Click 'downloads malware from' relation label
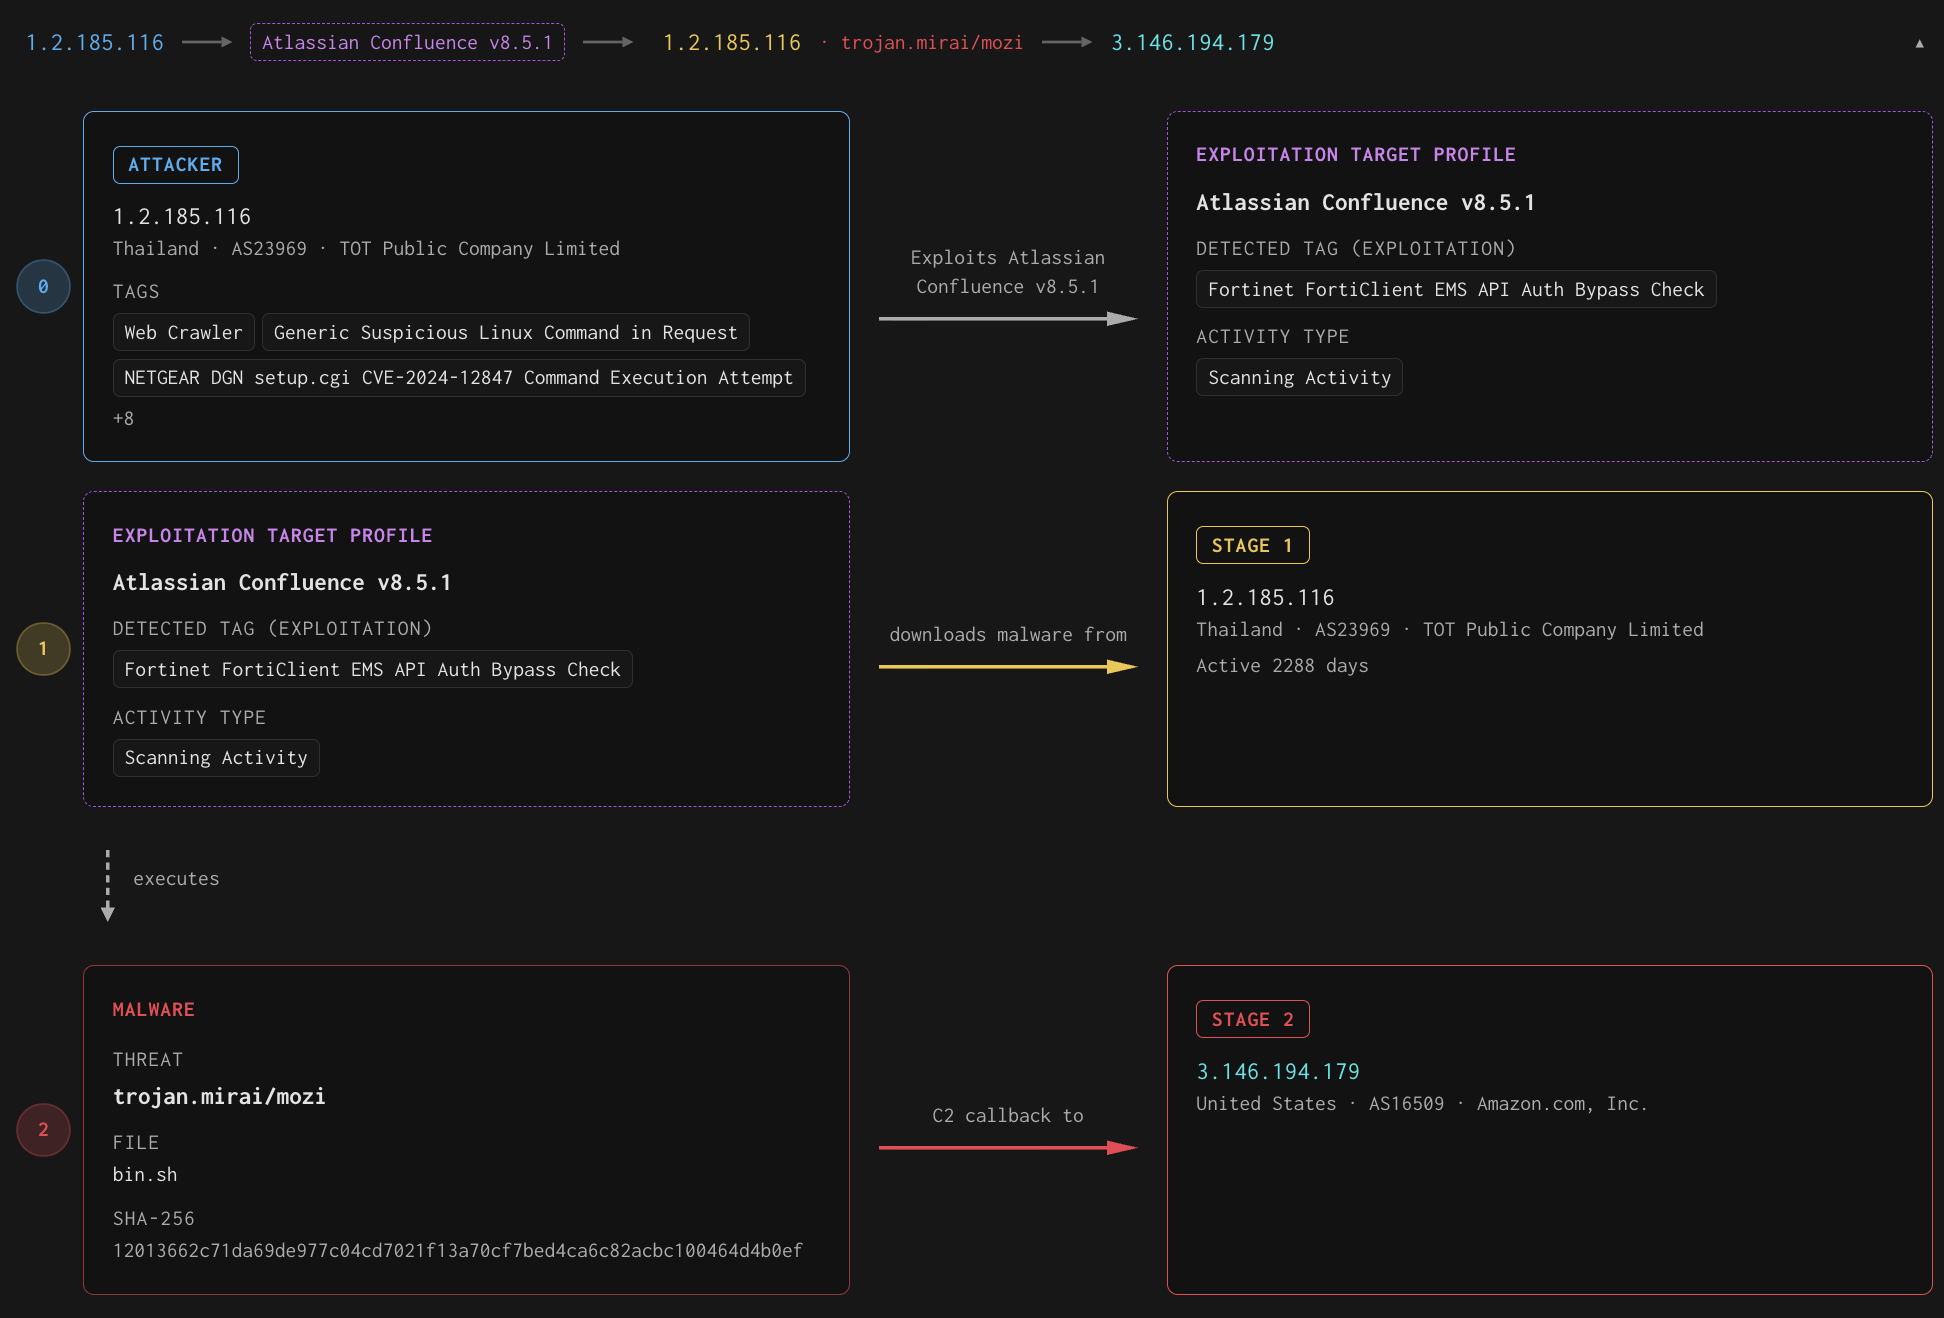Viewport: 1944px width, 1318px height. (1008, 635)
